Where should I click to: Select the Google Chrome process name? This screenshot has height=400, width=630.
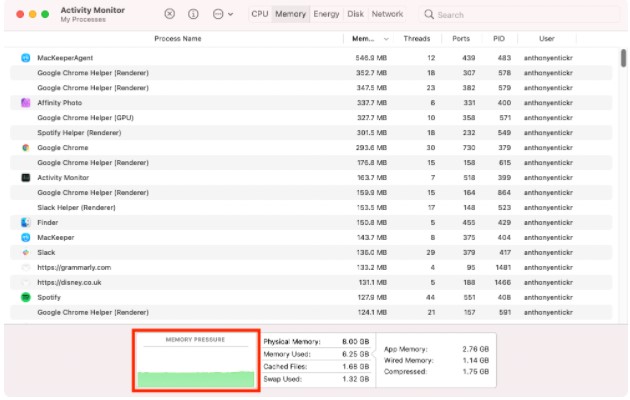[63, 148]
